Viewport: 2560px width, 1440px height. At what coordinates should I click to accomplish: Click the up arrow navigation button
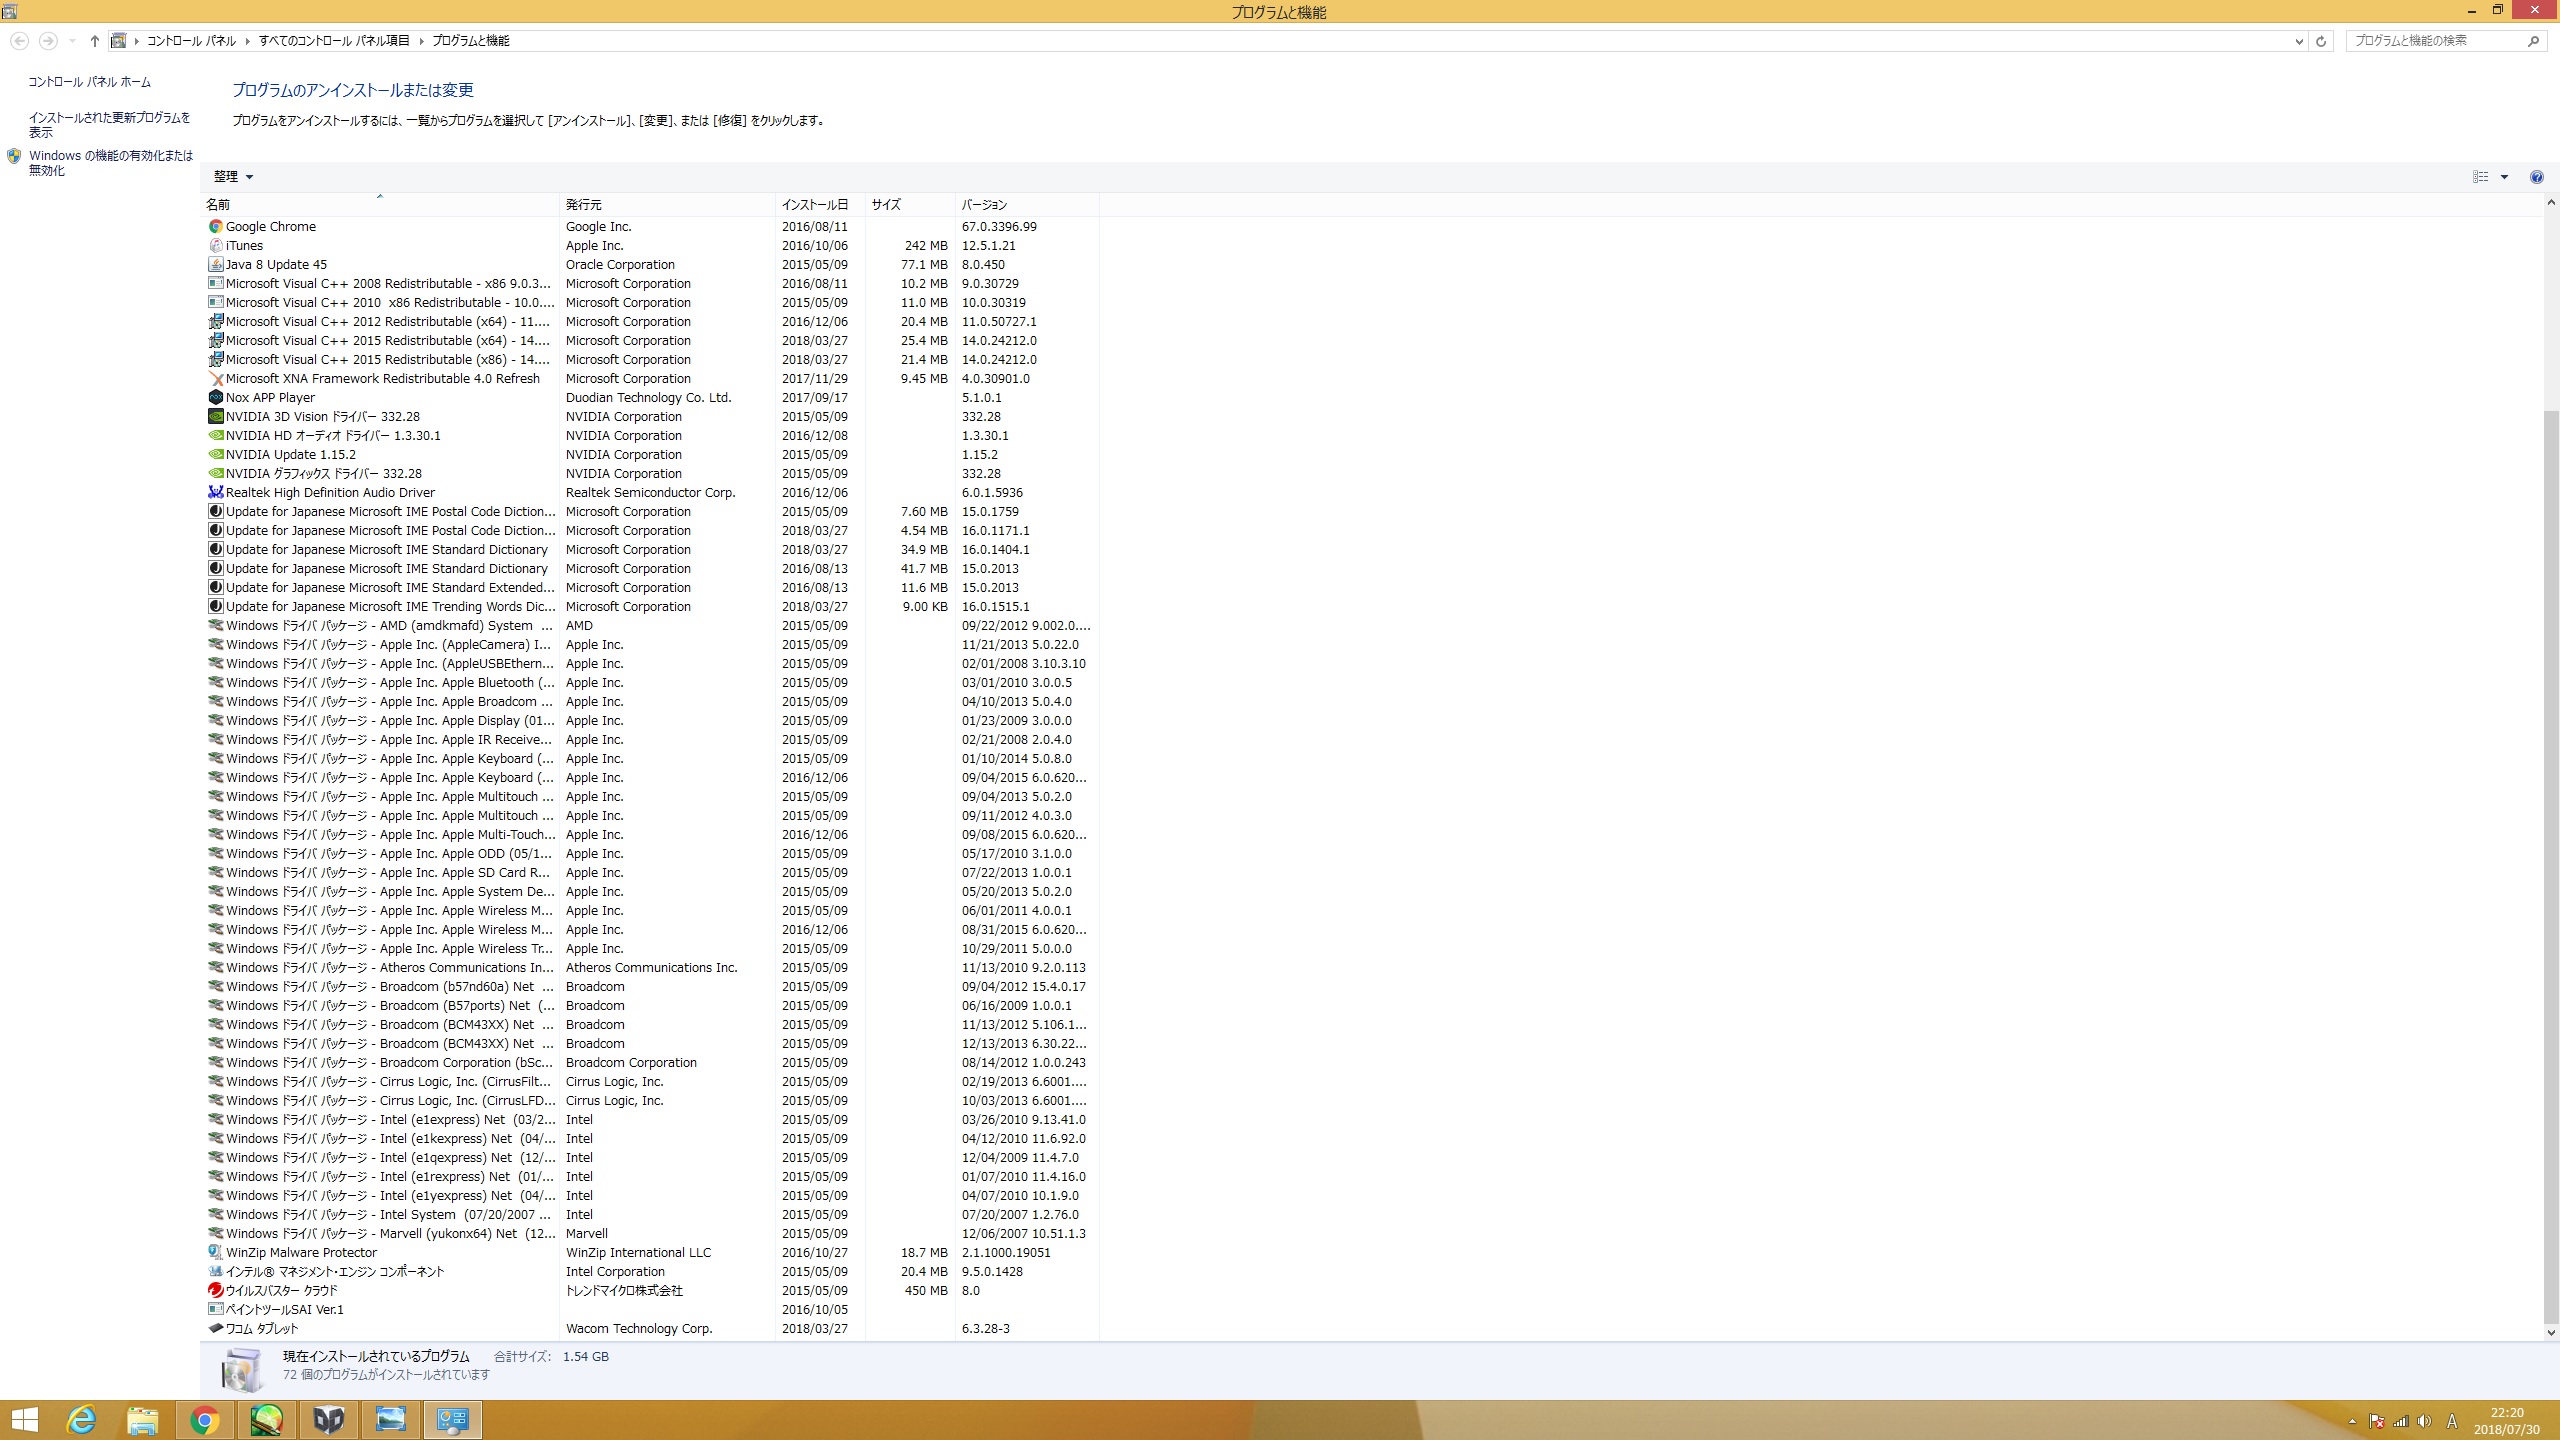pos(94,41)
